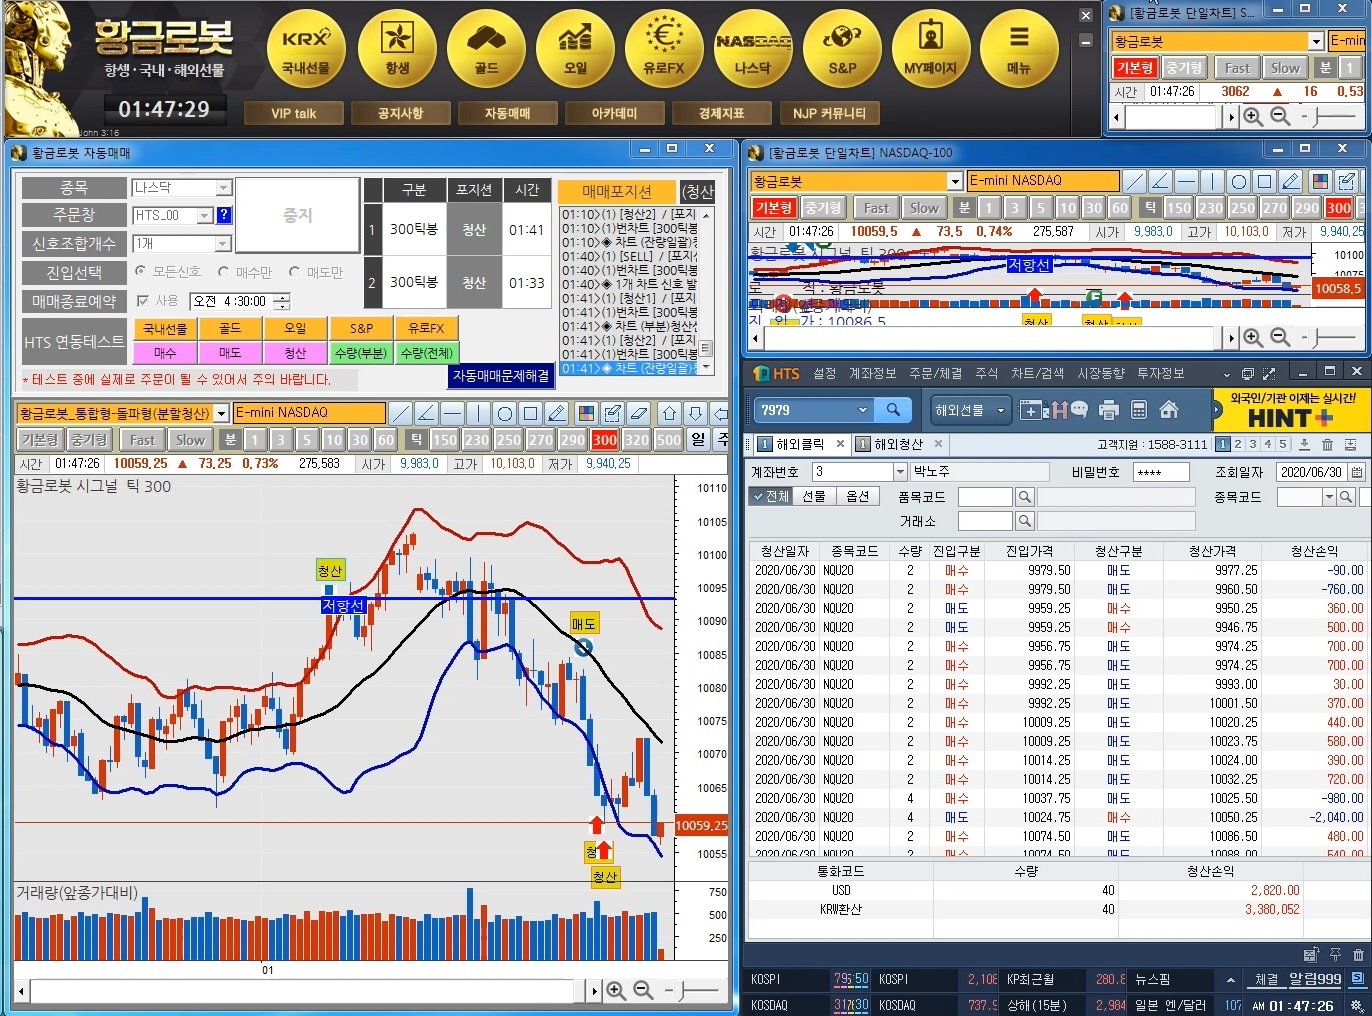Open MY페이지 gold button

pos(930,51)
